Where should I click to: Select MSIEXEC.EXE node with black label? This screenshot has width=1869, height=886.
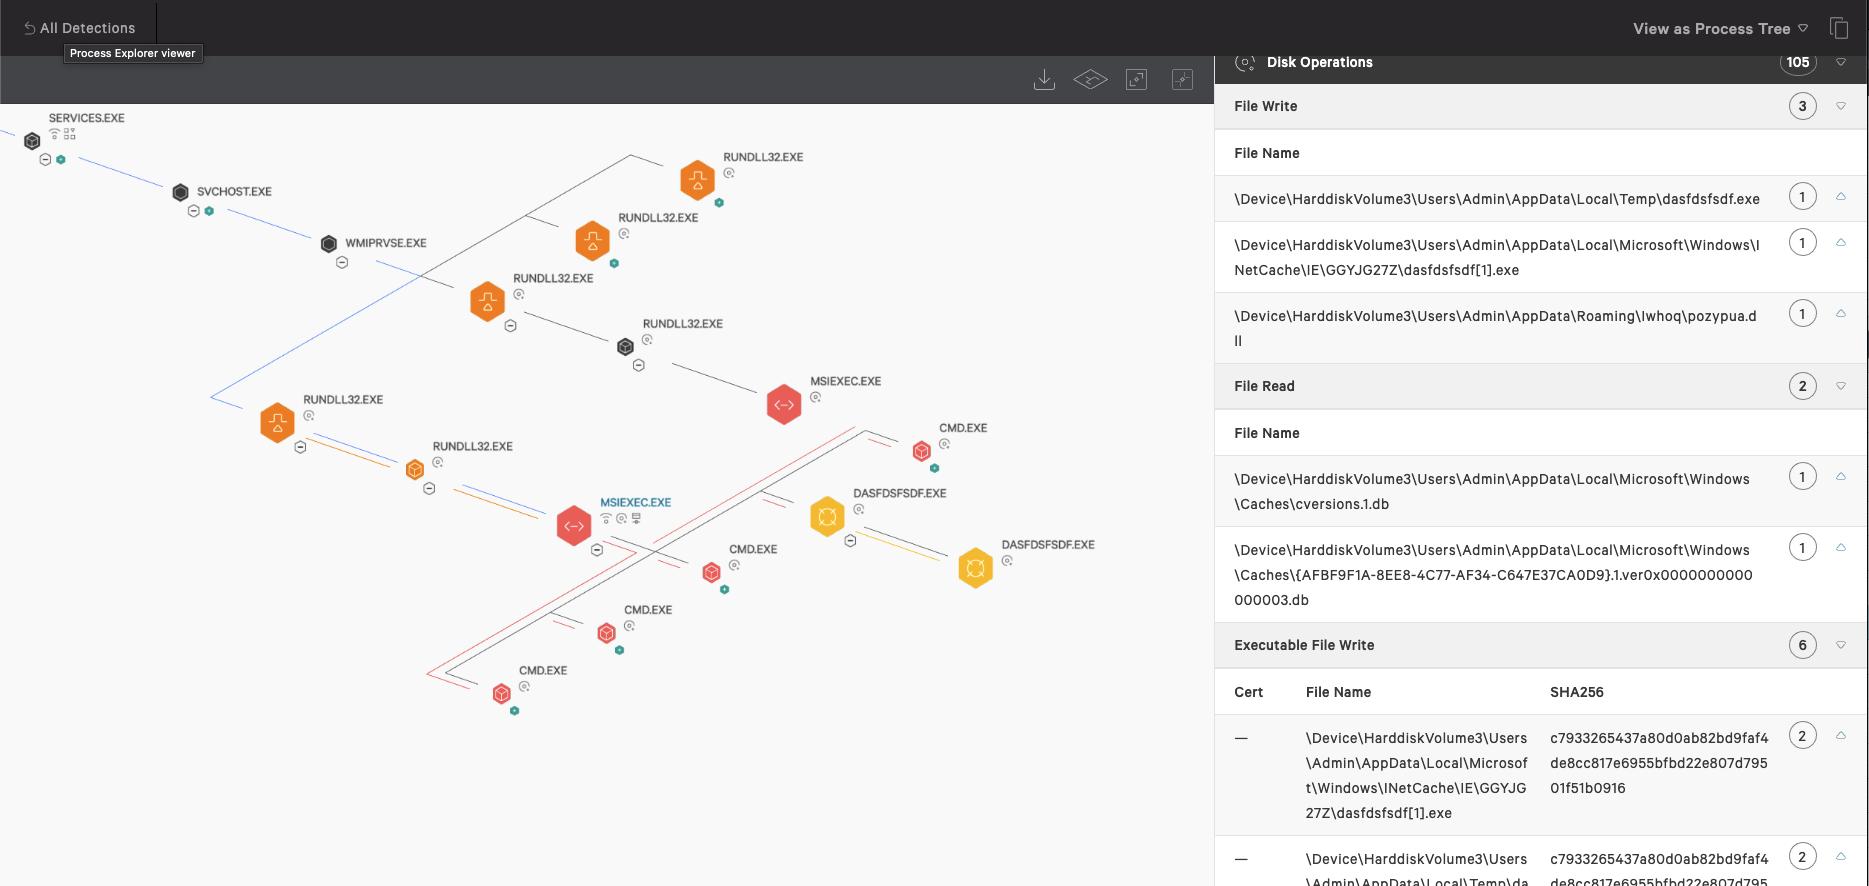pos(784,405)
